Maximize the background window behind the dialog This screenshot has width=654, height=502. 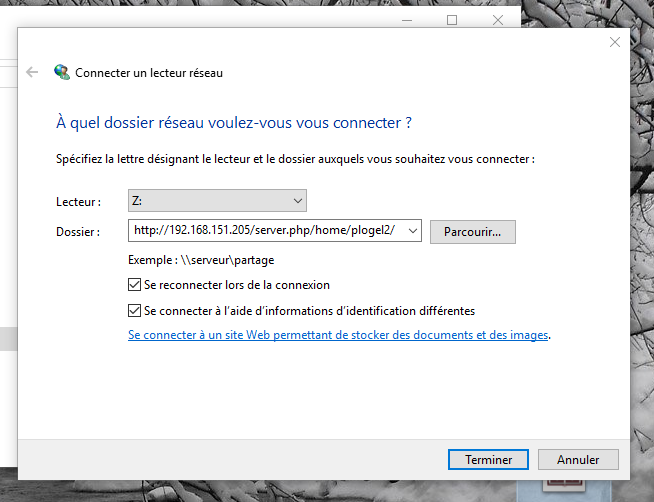pos(452,20)
